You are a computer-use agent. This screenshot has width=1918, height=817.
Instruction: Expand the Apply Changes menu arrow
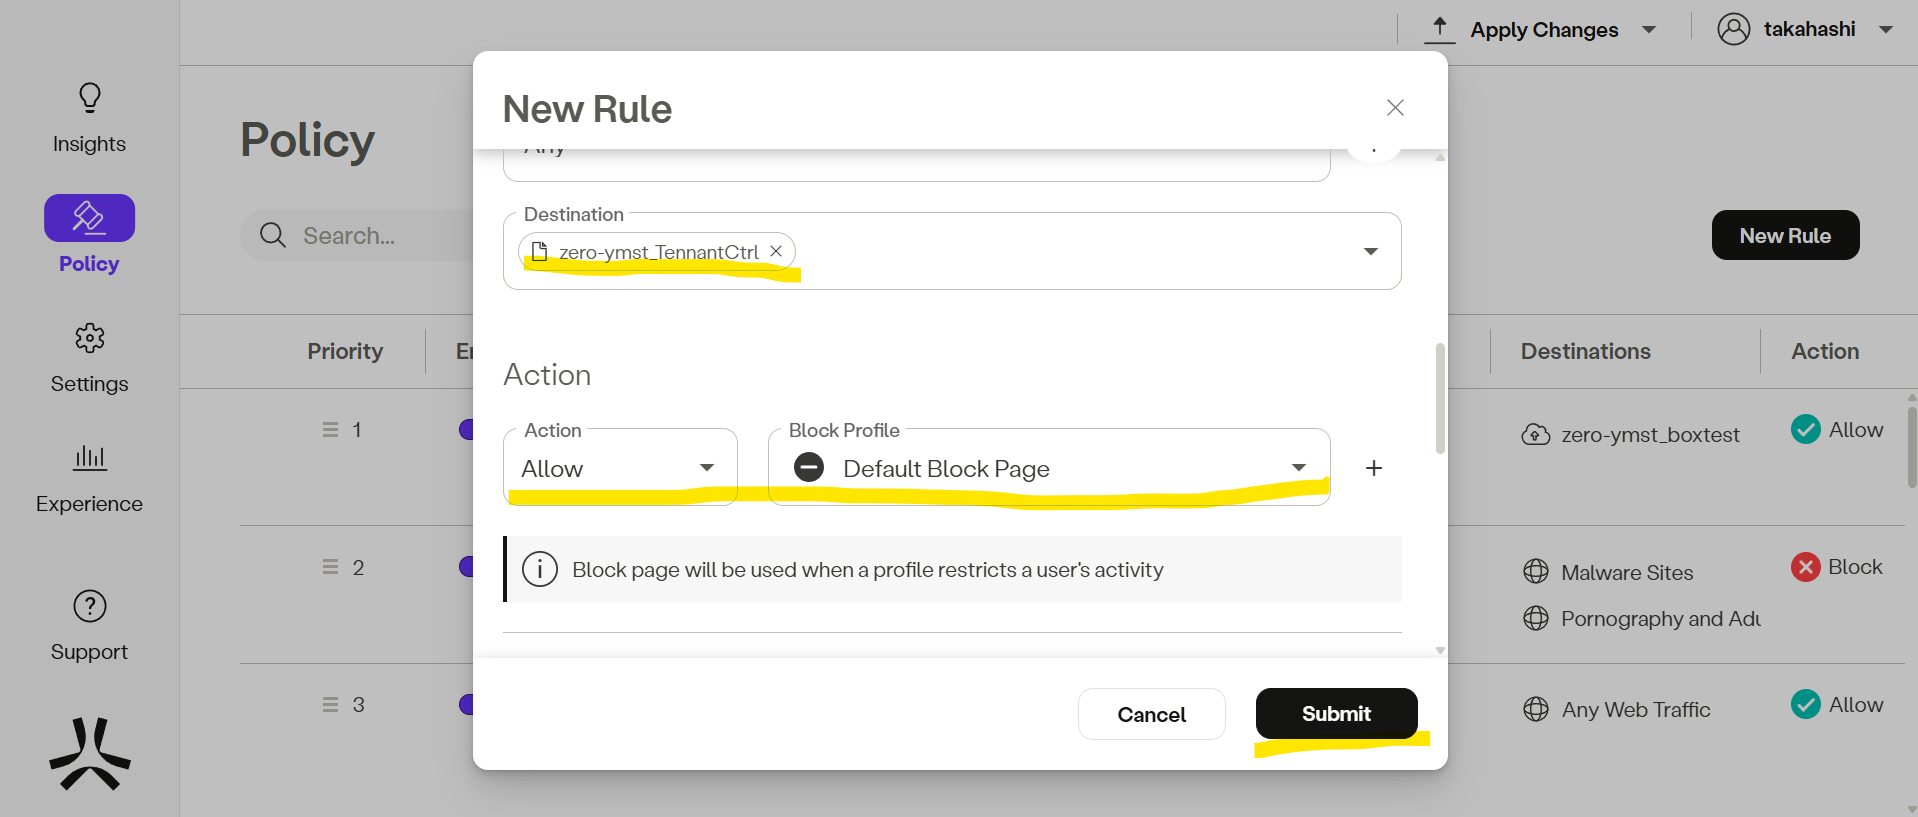[1649, 30]
